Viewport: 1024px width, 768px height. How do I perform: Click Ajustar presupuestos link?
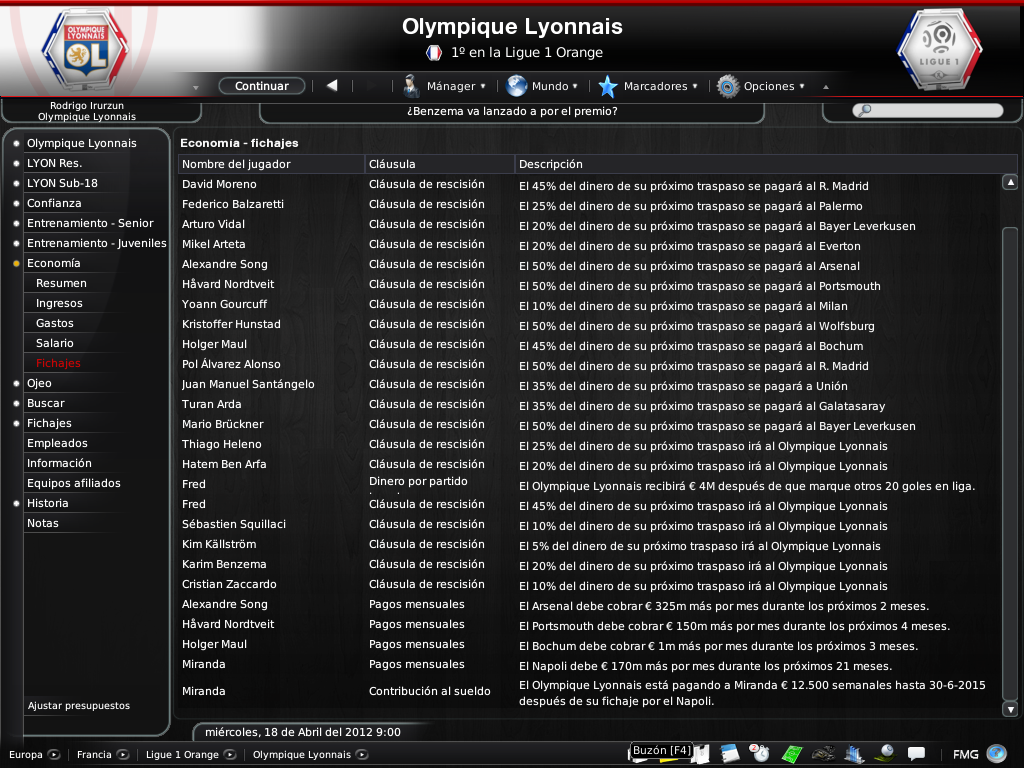click(x=79, y=705)
